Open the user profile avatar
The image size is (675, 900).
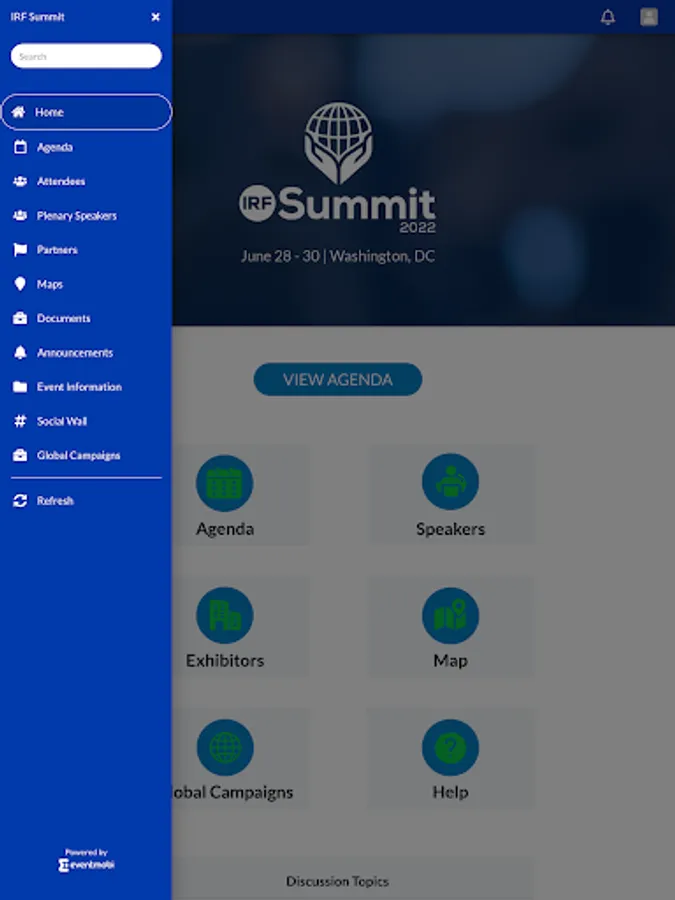649,17
